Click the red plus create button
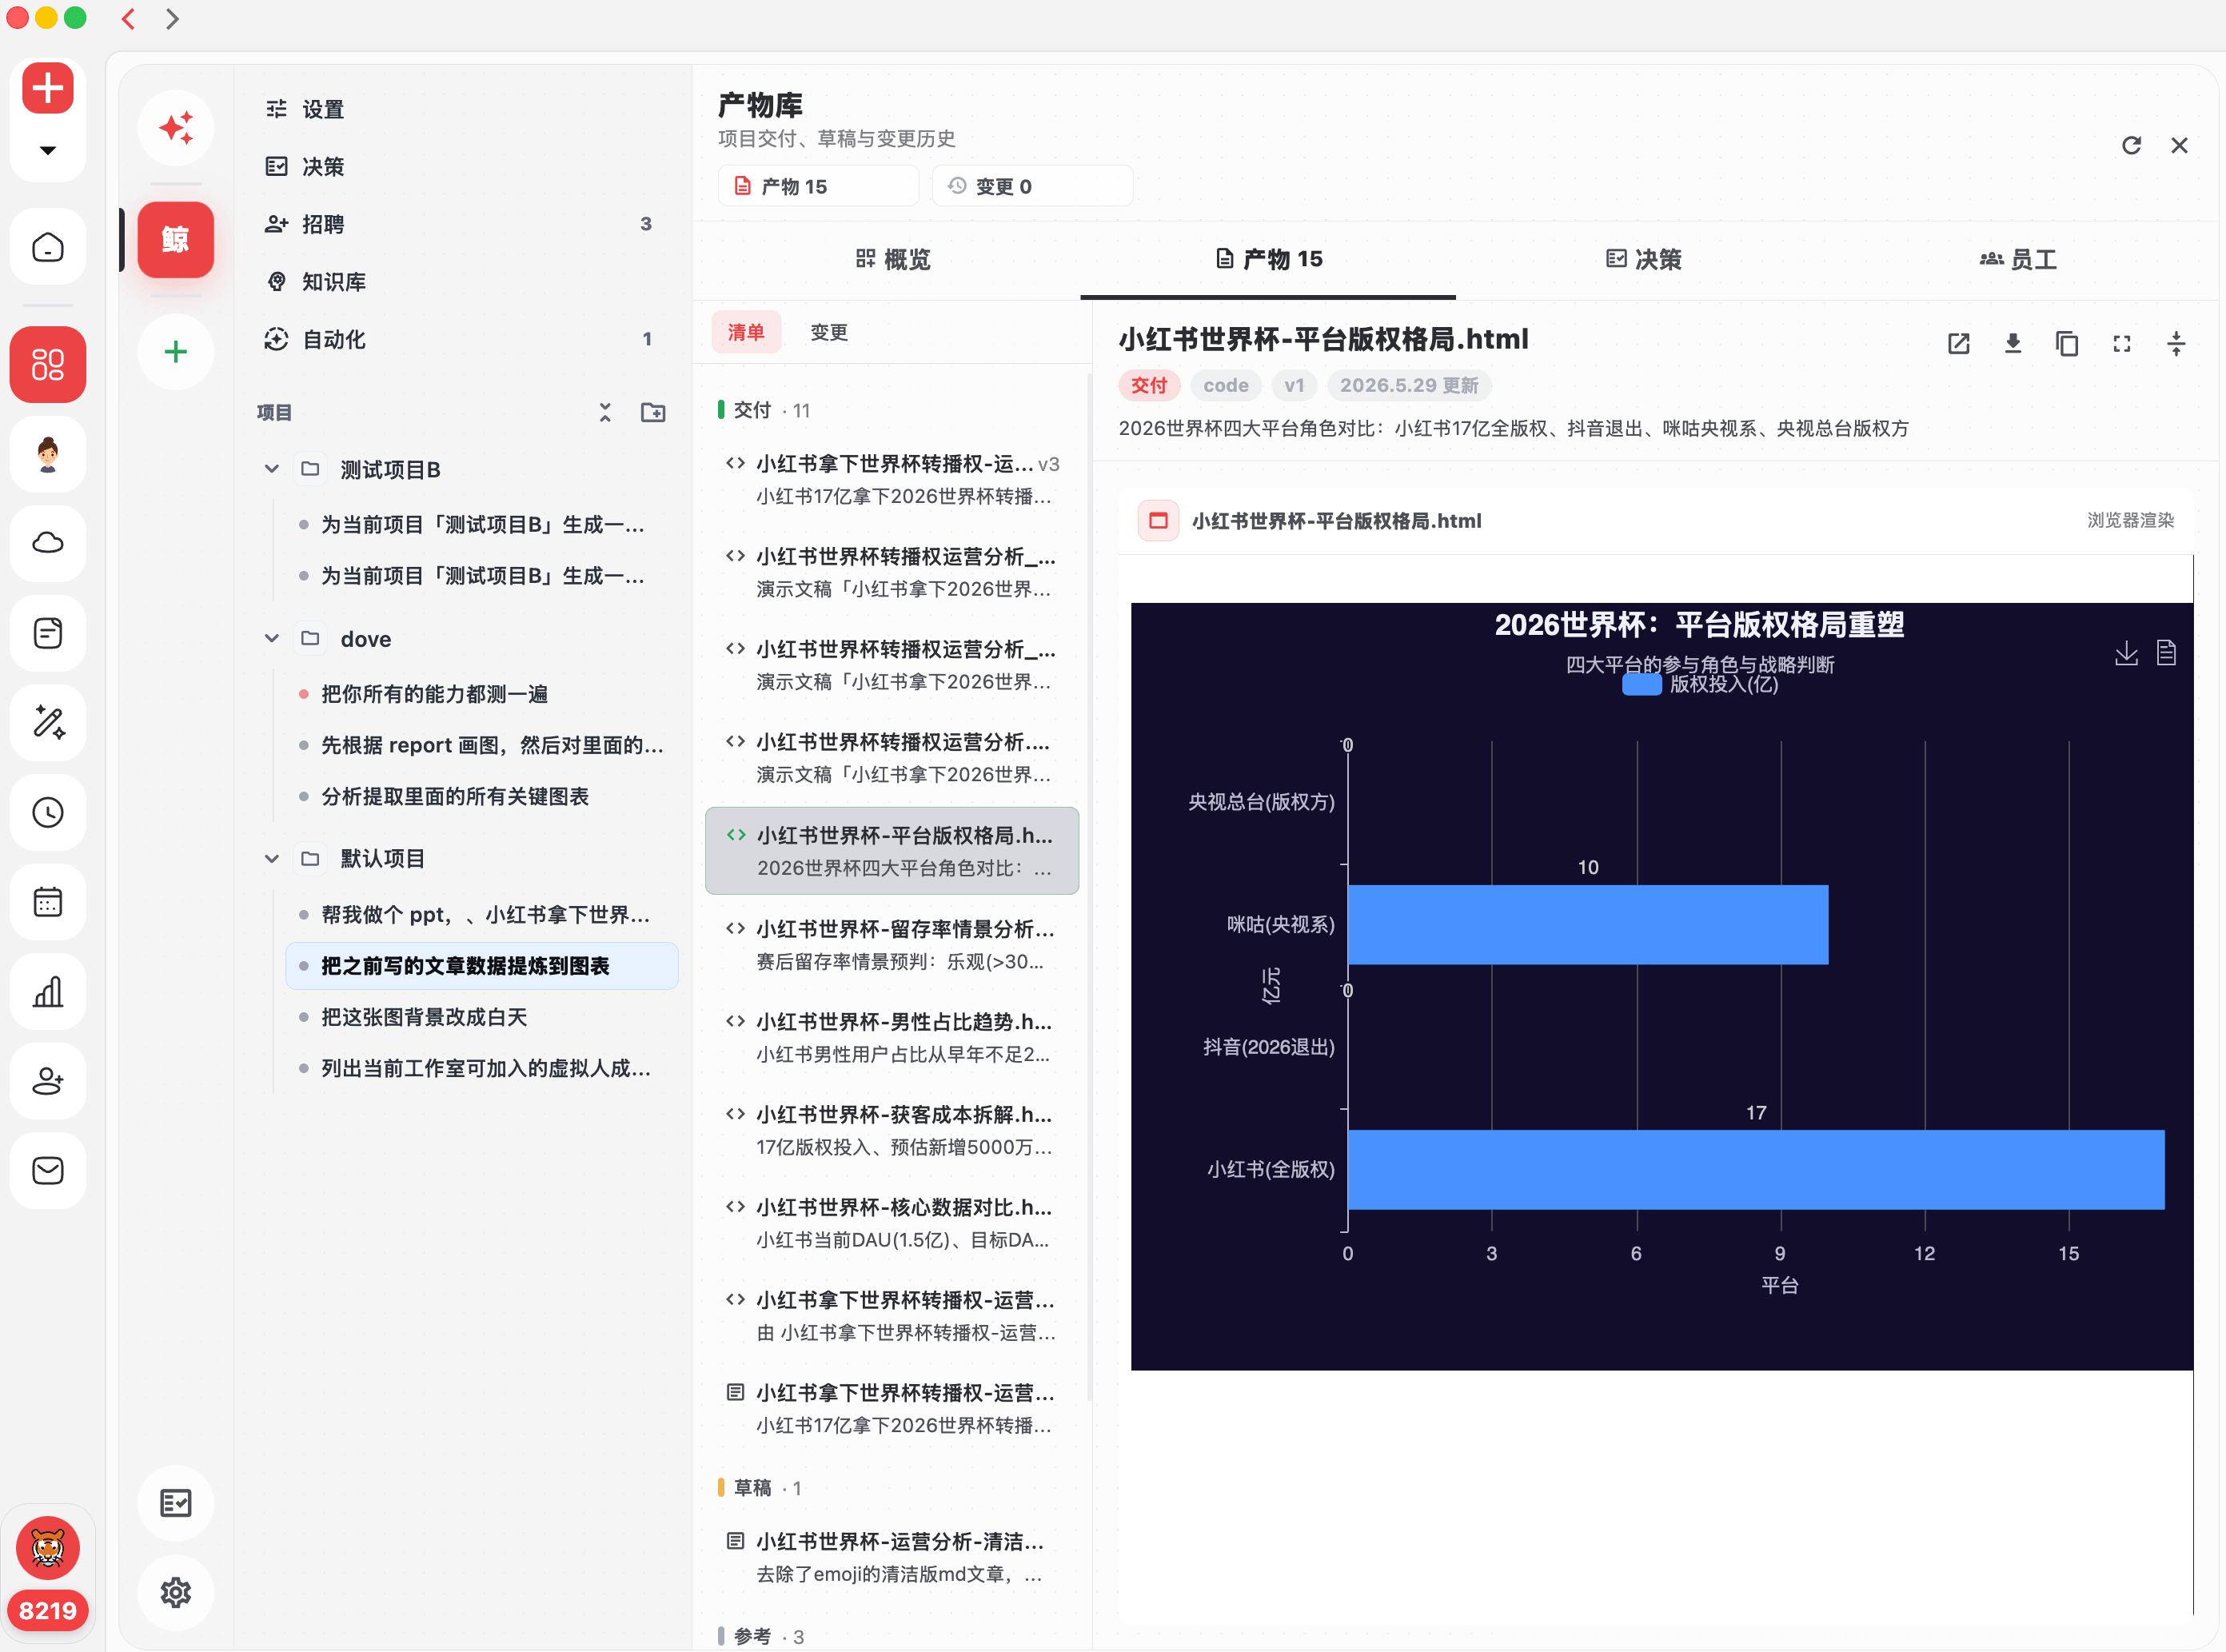 click(47, 88)
